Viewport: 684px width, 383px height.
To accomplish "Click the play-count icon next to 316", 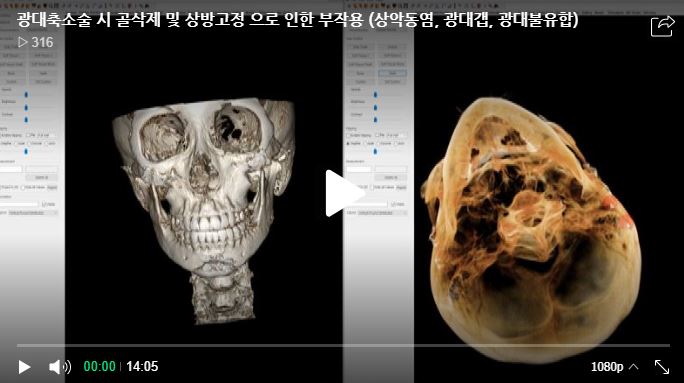I will [23, 42].
